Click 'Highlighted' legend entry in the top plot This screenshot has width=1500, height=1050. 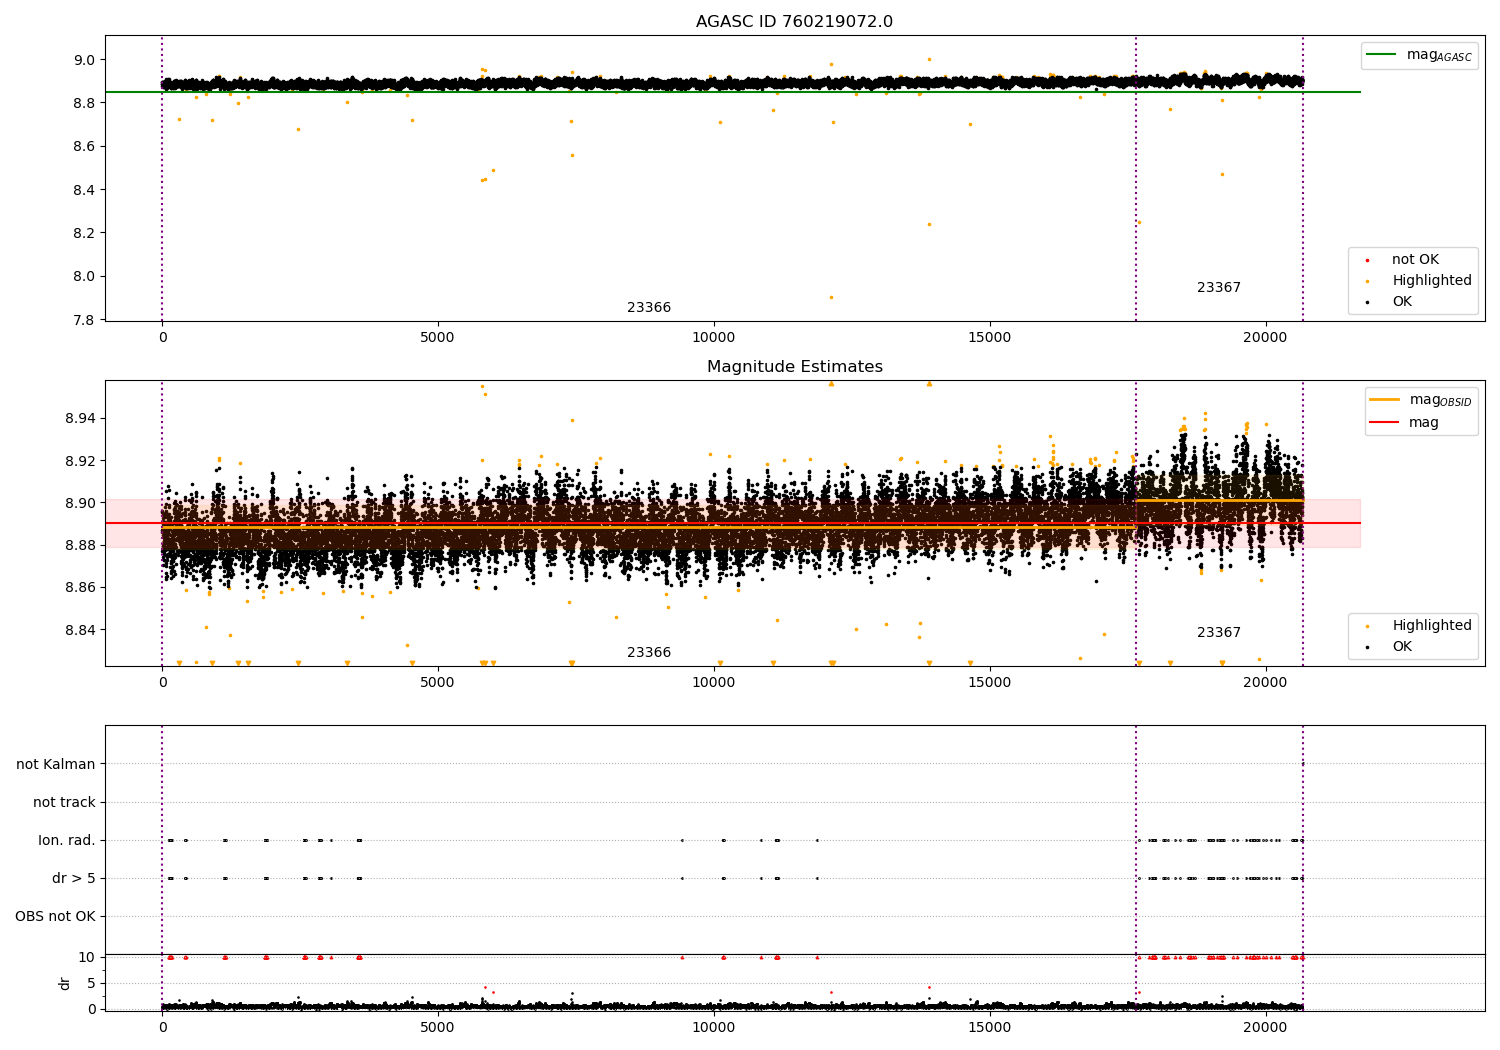(1432, 281)
